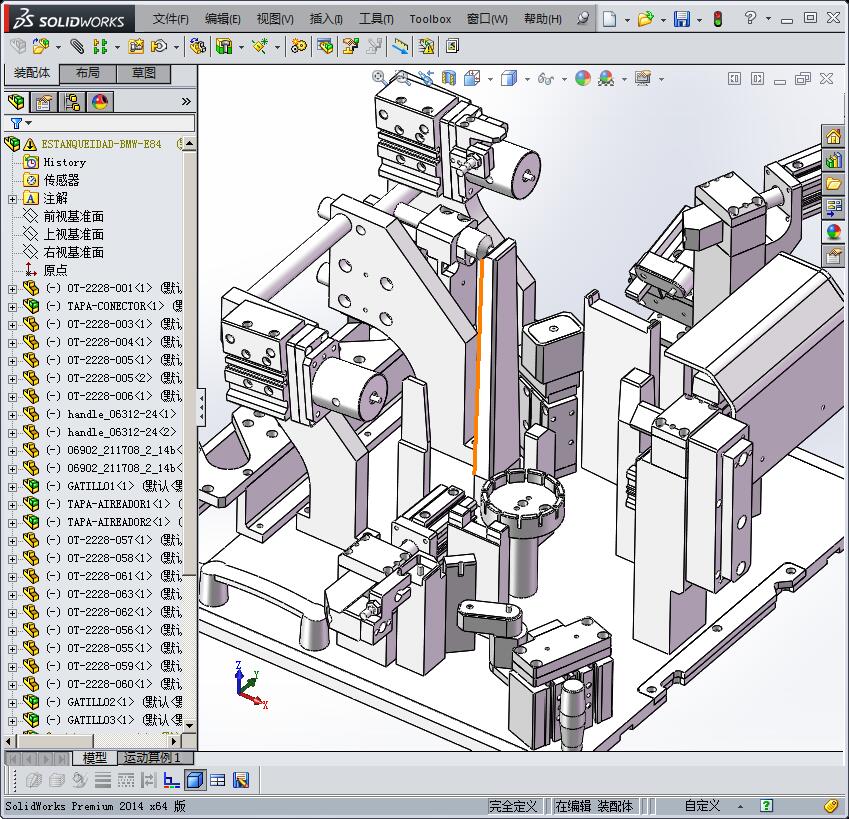Switch to the 运动算例 1 tab
Viewport: 849px width, 819px height.
[152, 758]
